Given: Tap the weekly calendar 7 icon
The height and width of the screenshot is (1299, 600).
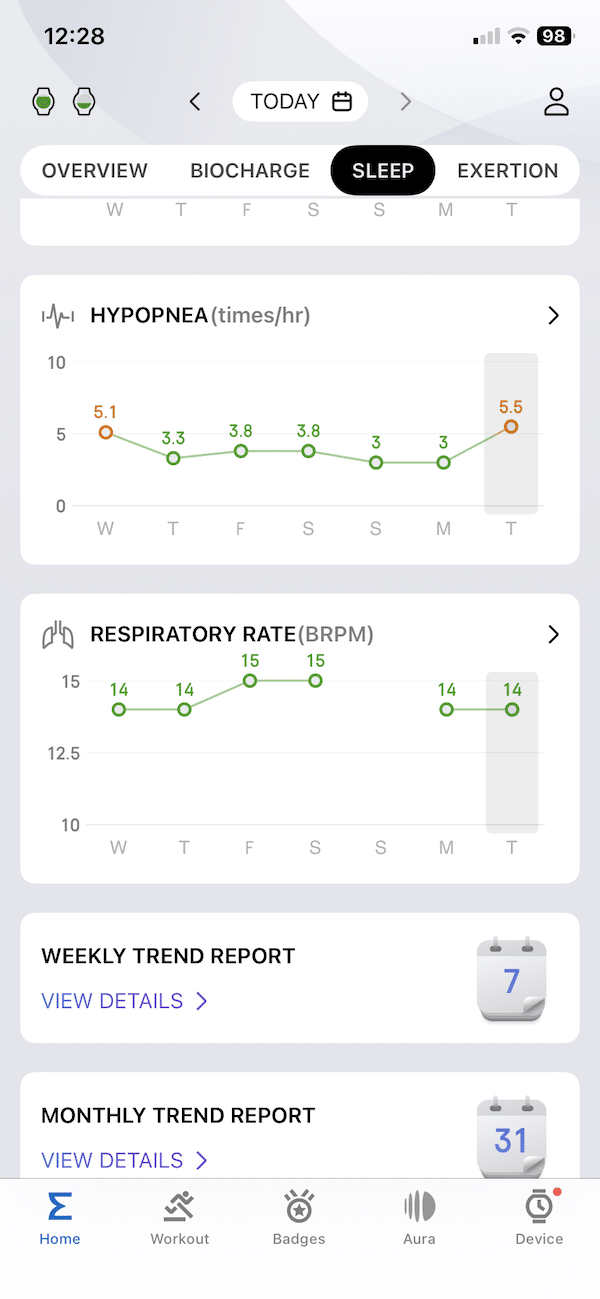Looking at the screenshot, I should tap(511, 980).
